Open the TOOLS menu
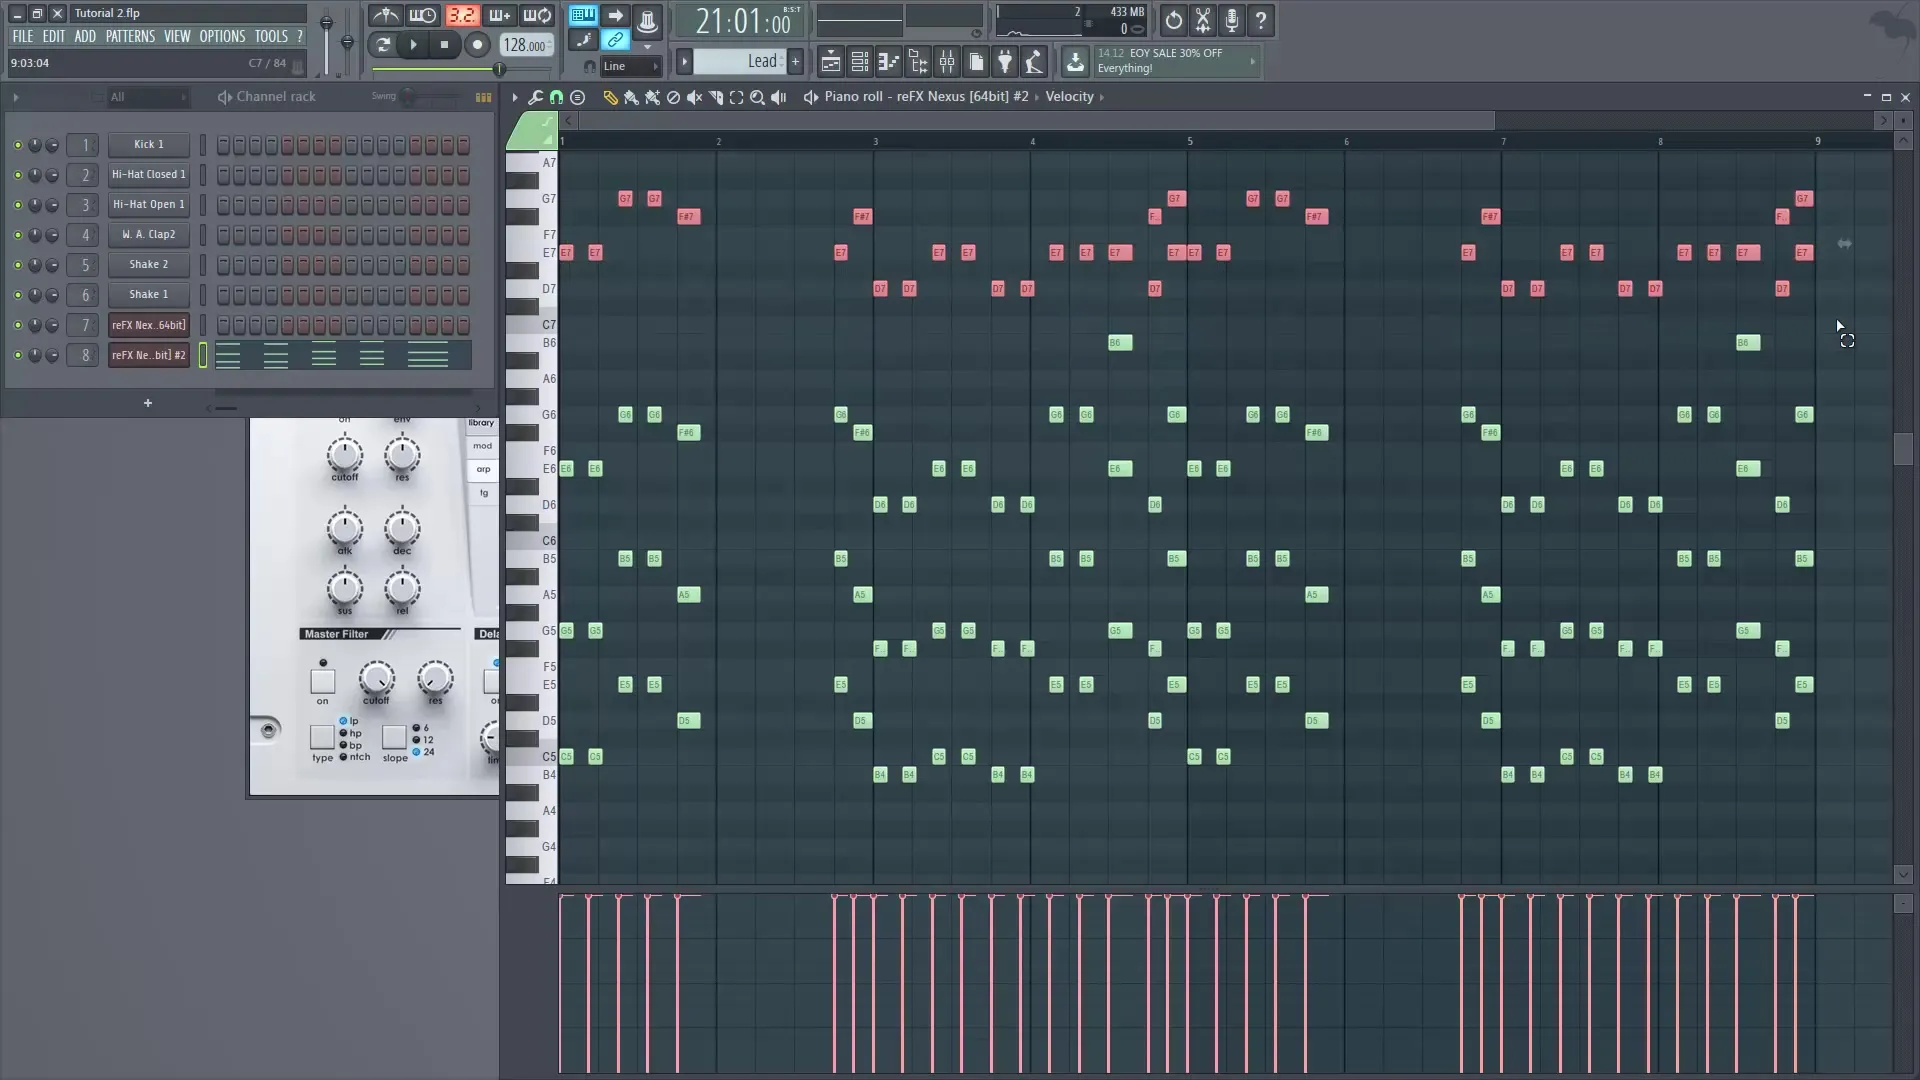 pyautogui.click(x=271, y=36)
